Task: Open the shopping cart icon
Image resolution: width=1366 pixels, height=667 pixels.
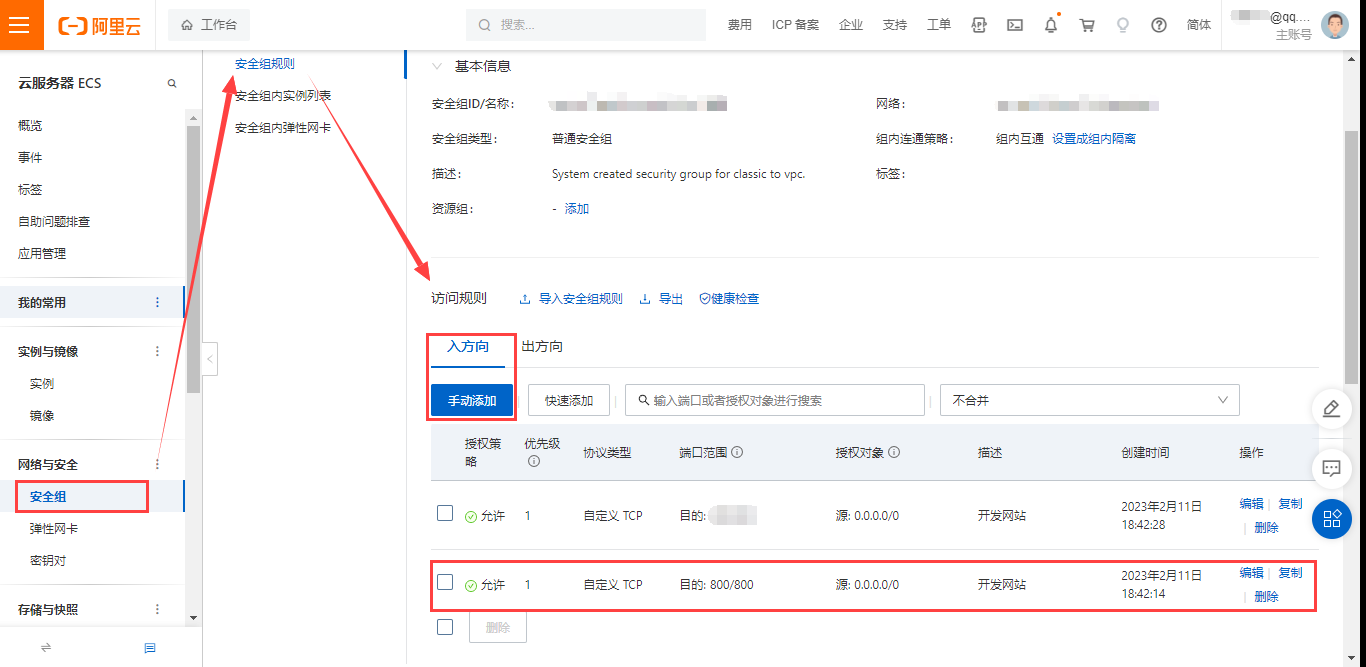Action: tap(1087, 25)
